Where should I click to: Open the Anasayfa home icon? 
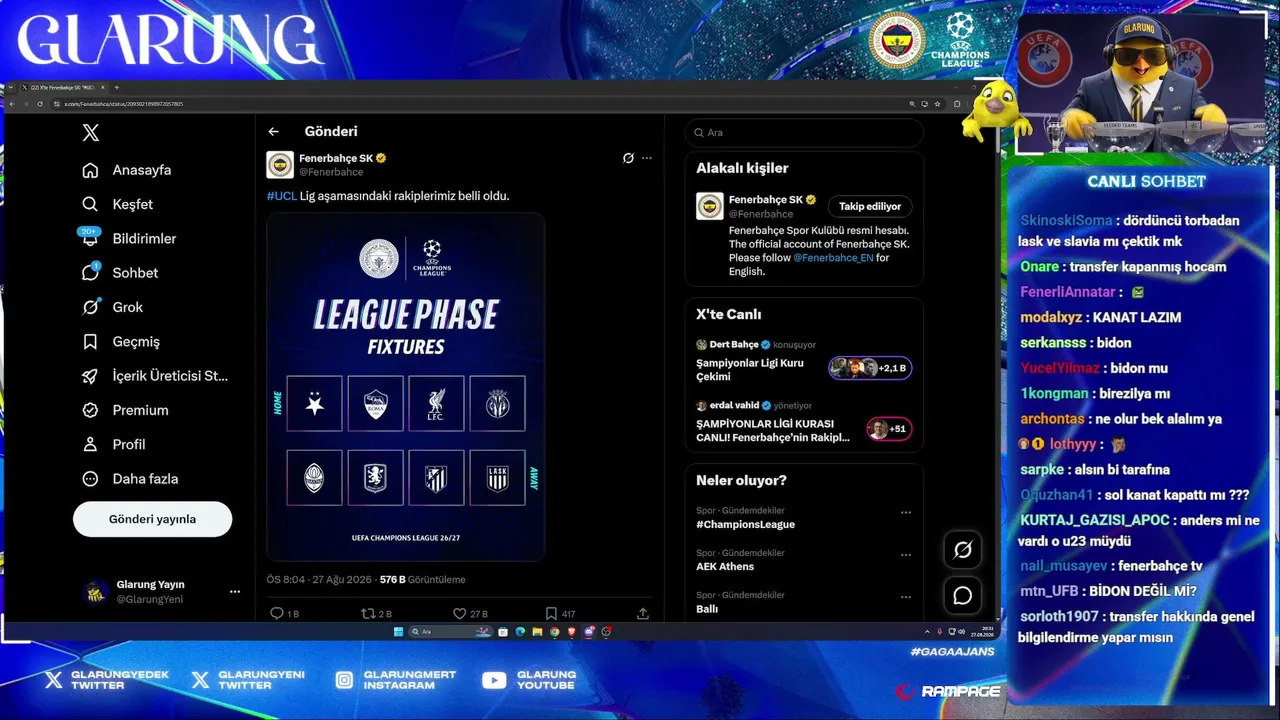coord(90,170)
